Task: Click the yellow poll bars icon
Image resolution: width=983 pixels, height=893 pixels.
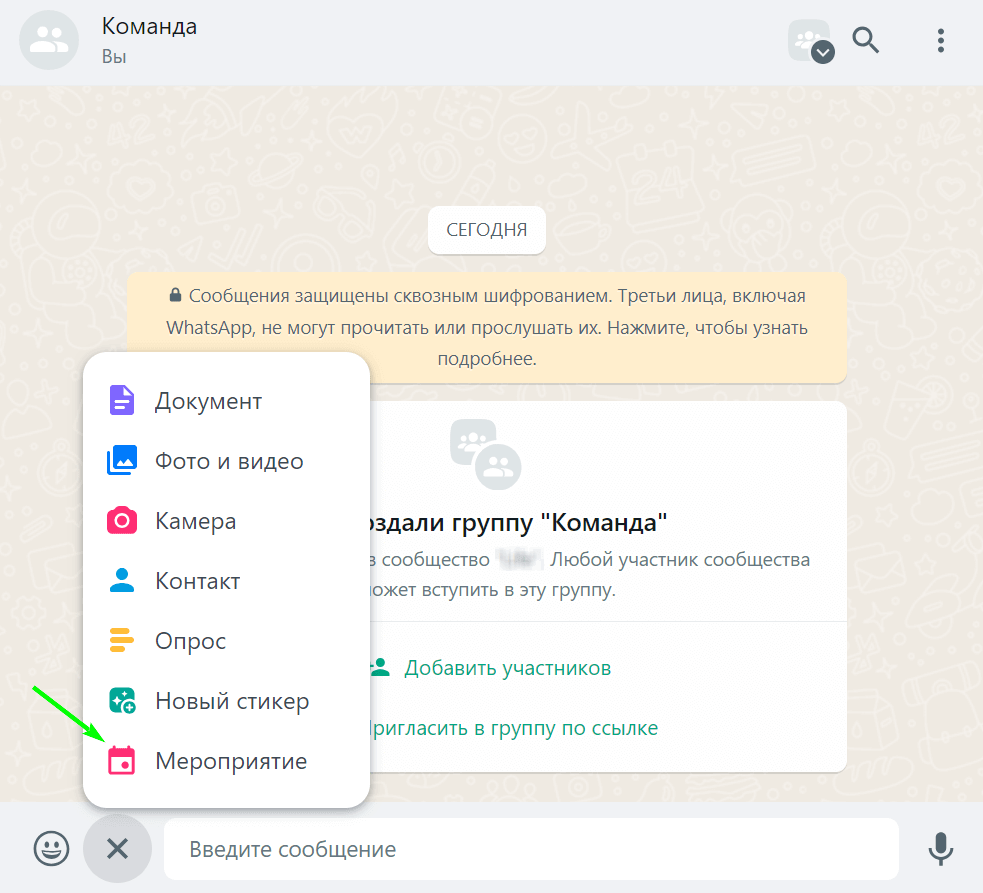Action: [x=122, y=640]
